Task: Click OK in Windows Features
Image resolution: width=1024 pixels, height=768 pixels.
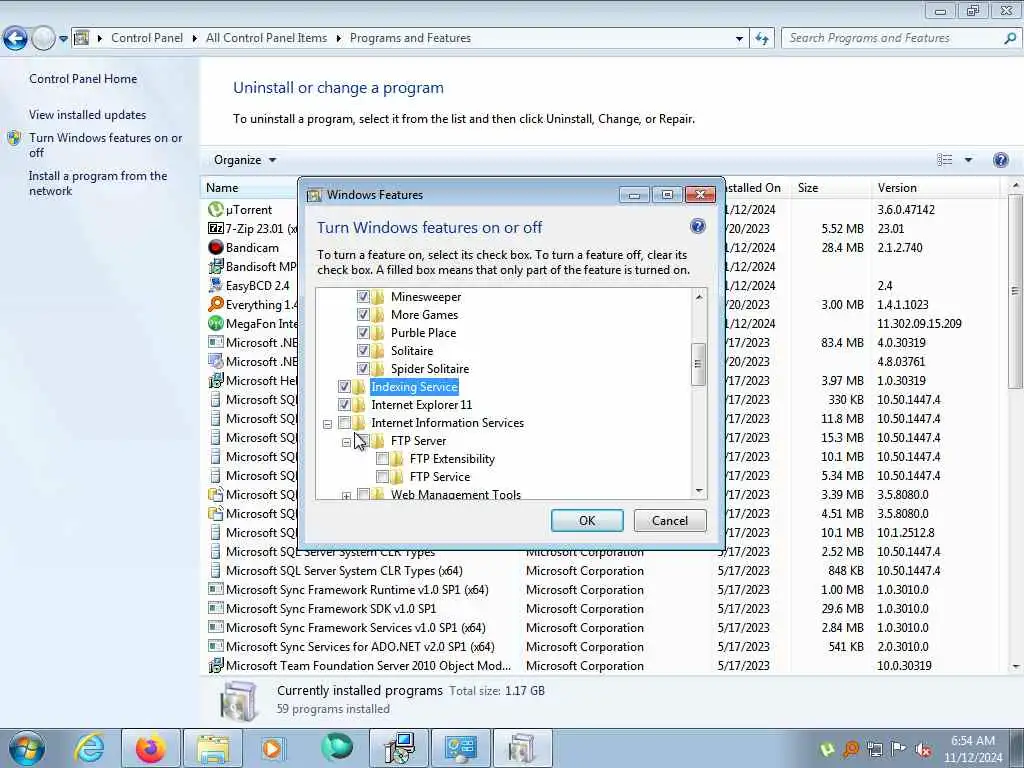Action: point(587,520)
